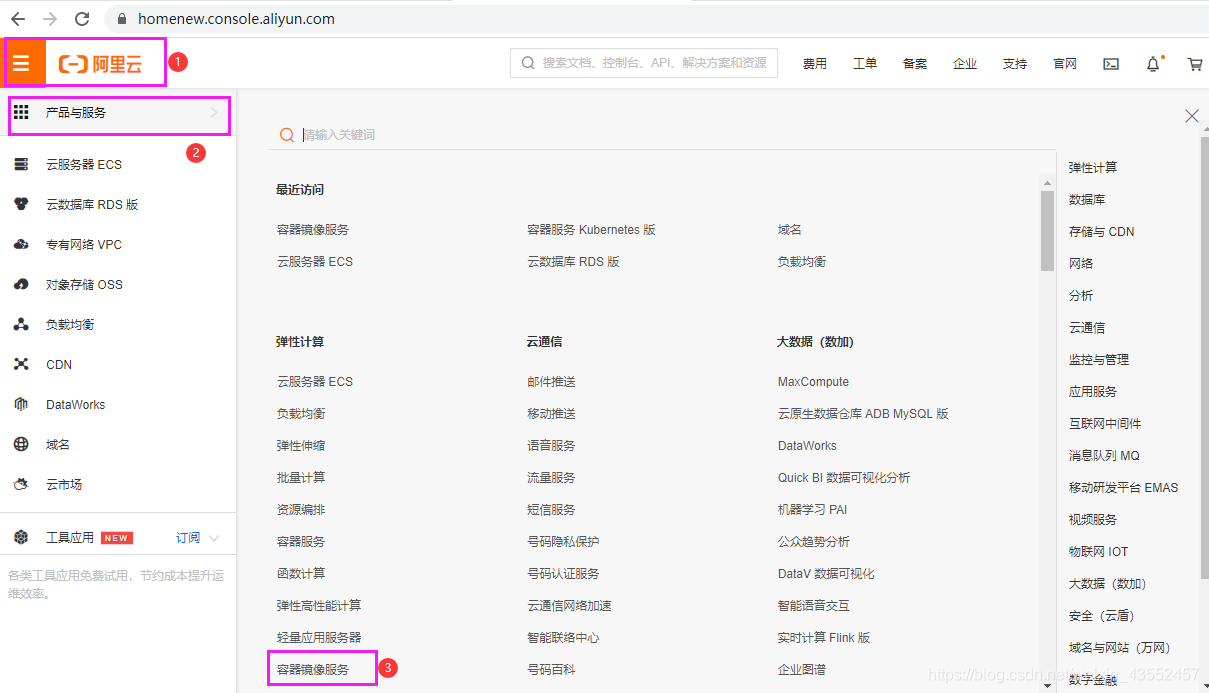Open Quick BI 数据可视化分析
The width and height of the screenshot is (1209, 693).
coord(844,478)
